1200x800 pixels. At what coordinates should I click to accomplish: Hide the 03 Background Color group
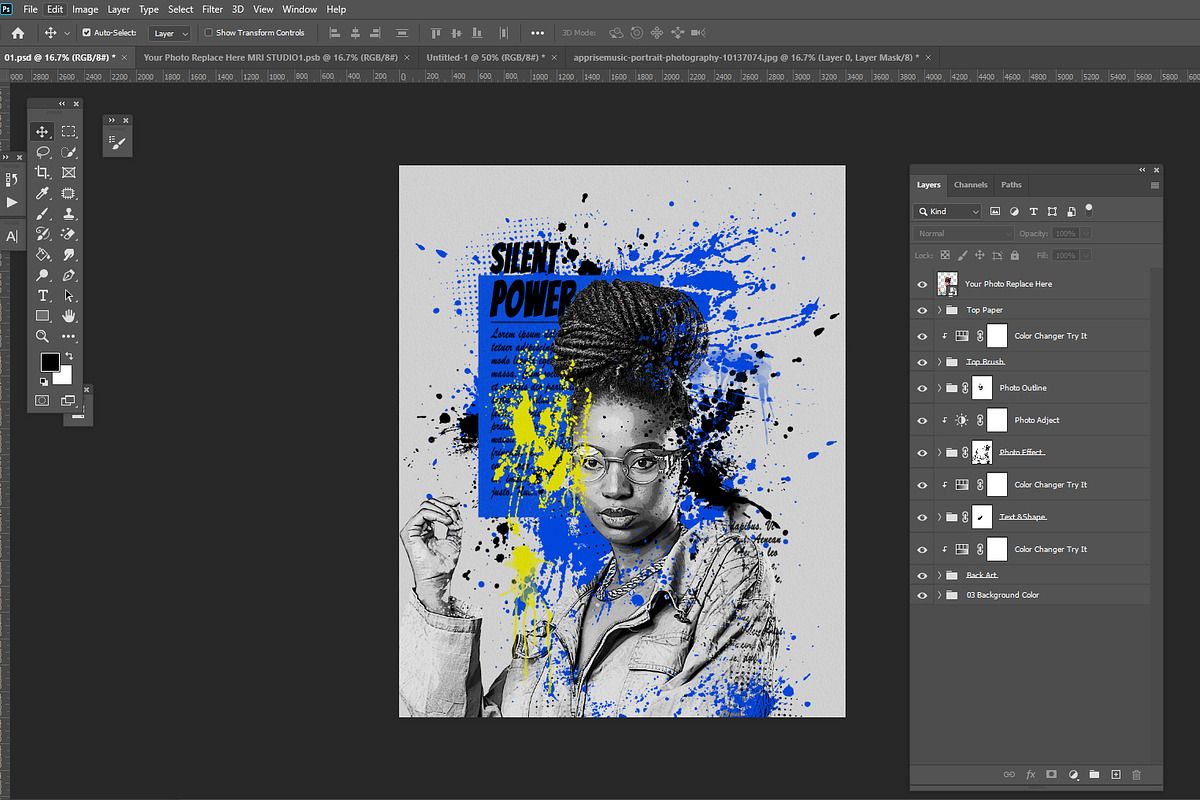(922, 595)
